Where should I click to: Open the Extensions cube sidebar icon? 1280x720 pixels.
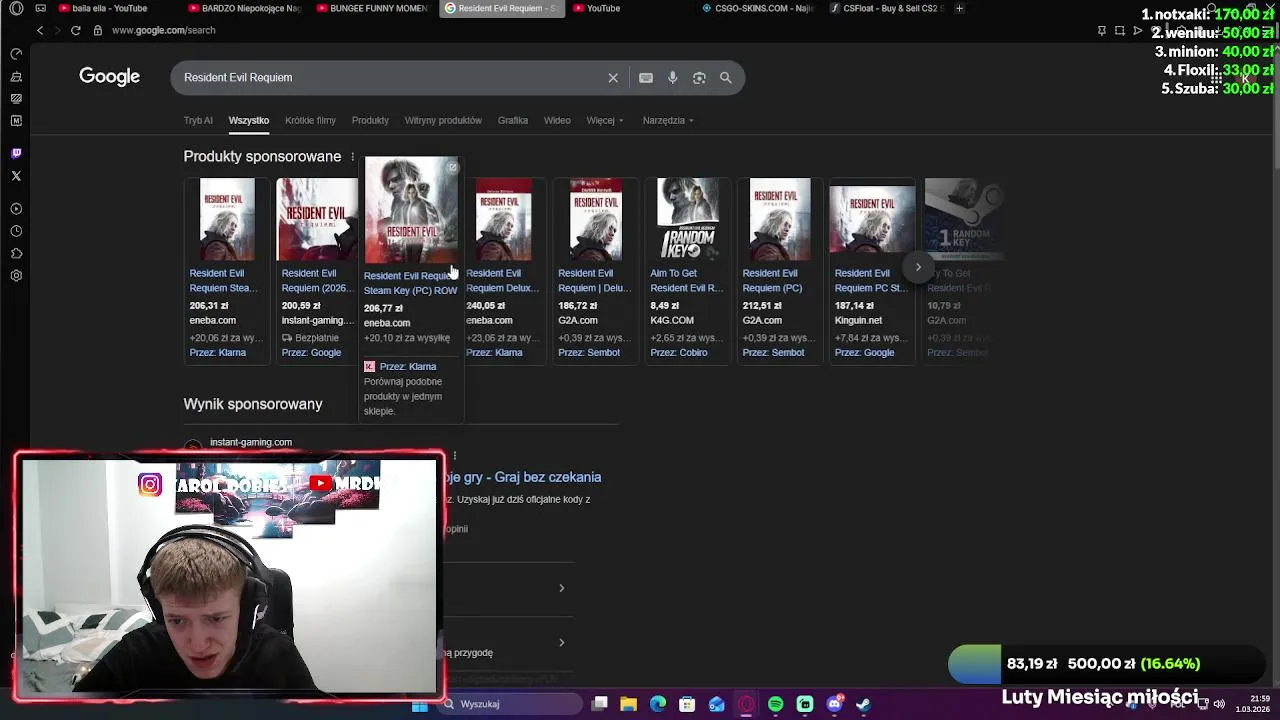coord(16,253)
